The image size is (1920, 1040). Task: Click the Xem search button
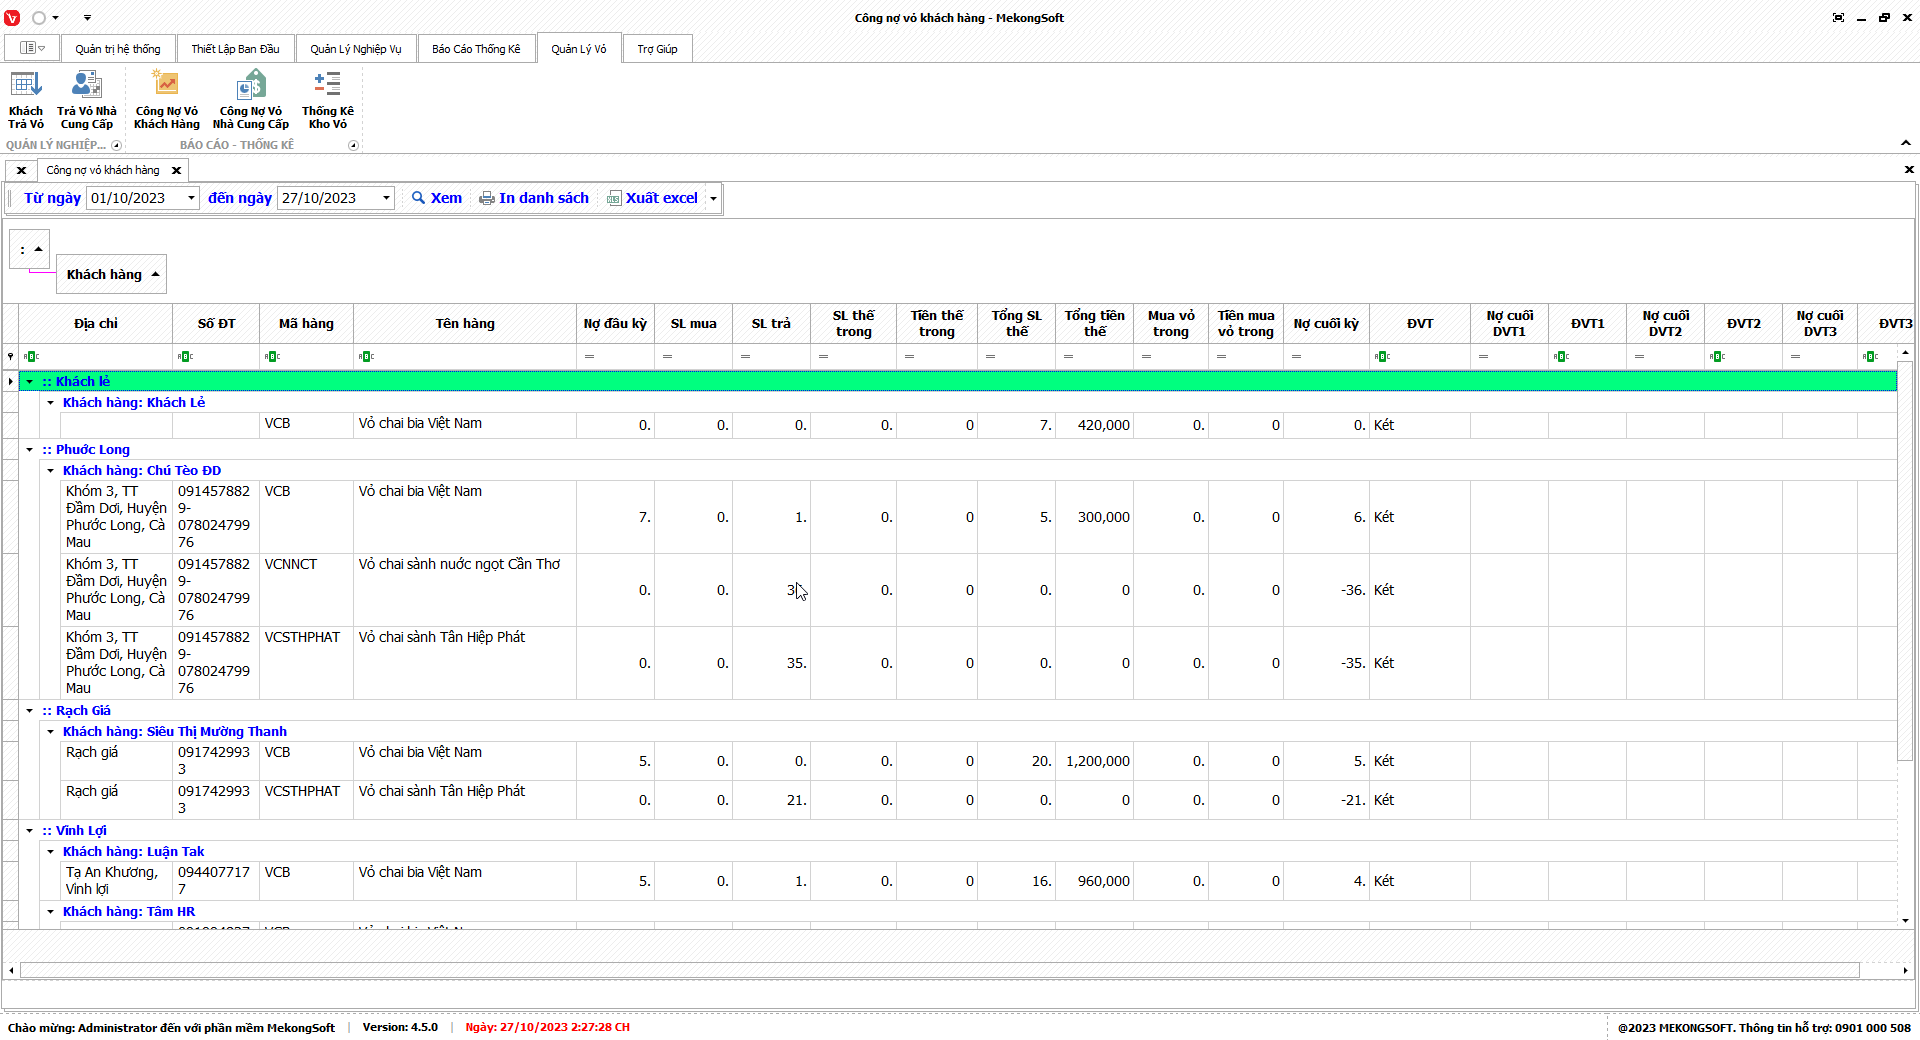click(x=437, y=198)
